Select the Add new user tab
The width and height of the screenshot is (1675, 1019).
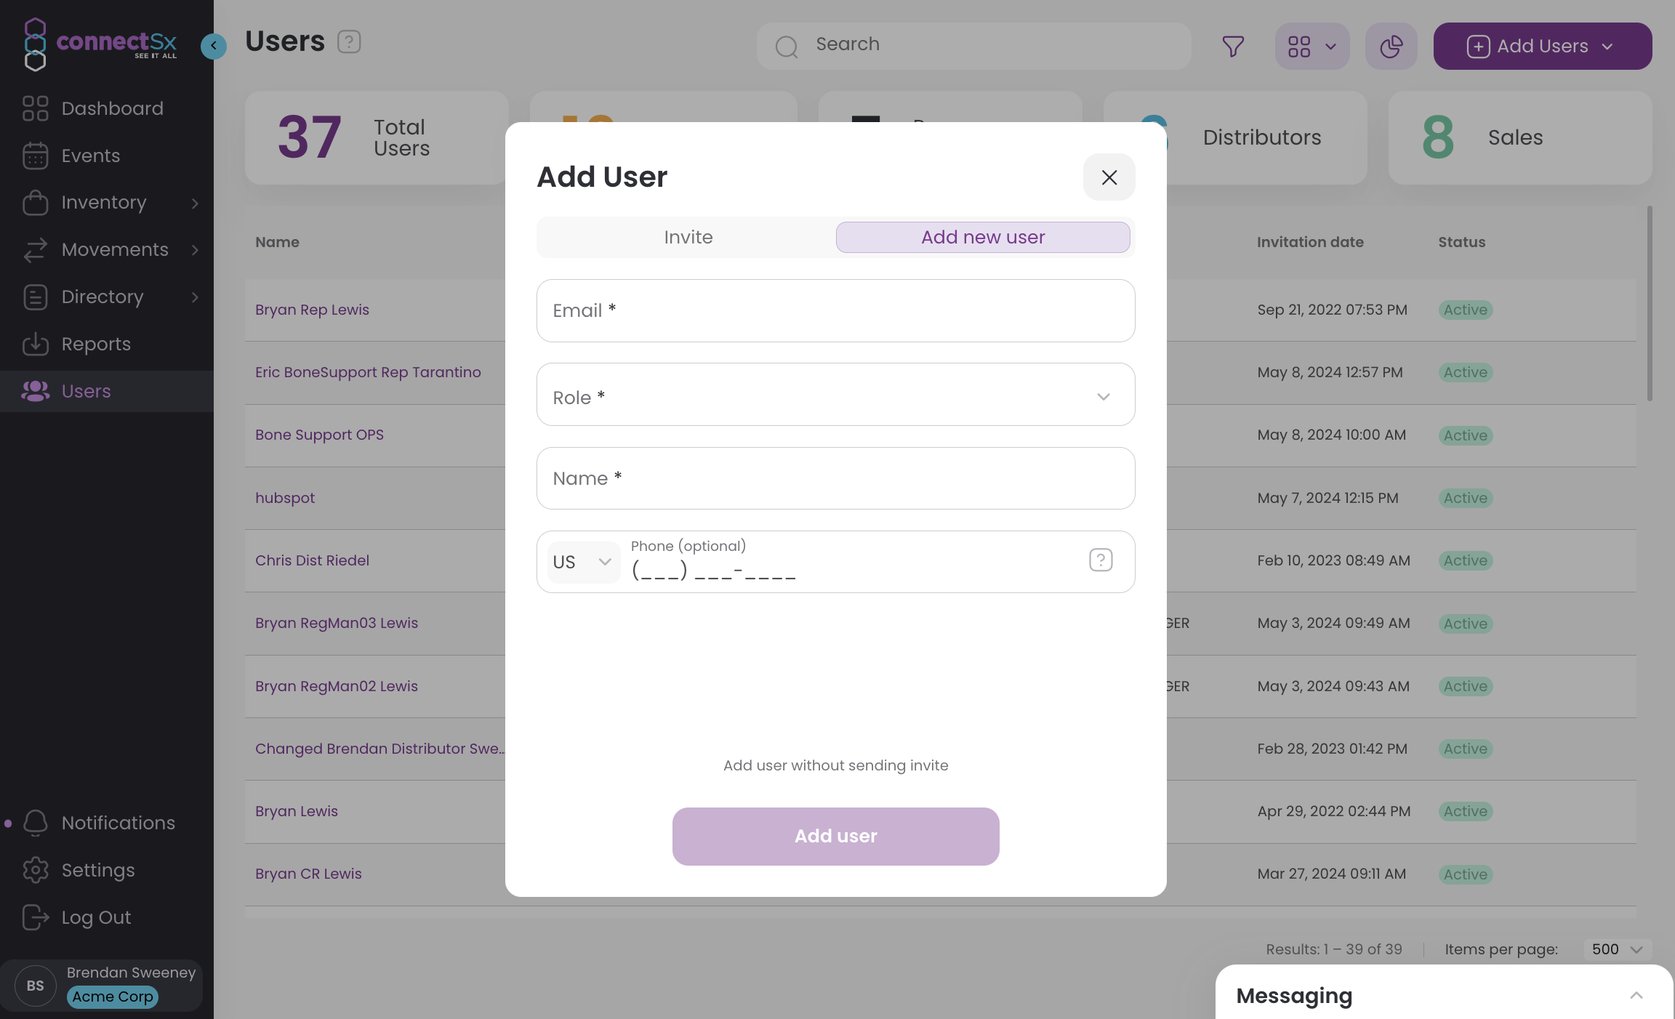(x=982, y=237)
